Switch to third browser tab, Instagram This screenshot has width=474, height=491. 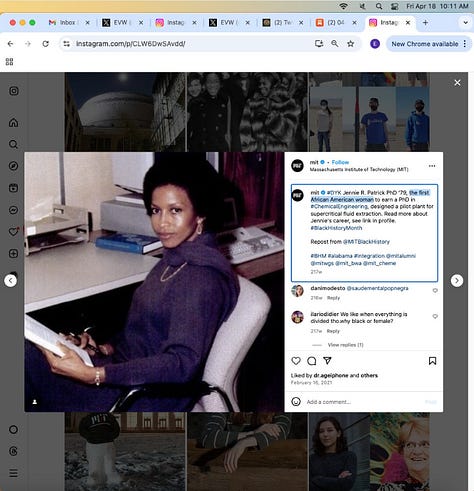click(x=175, y=22)
